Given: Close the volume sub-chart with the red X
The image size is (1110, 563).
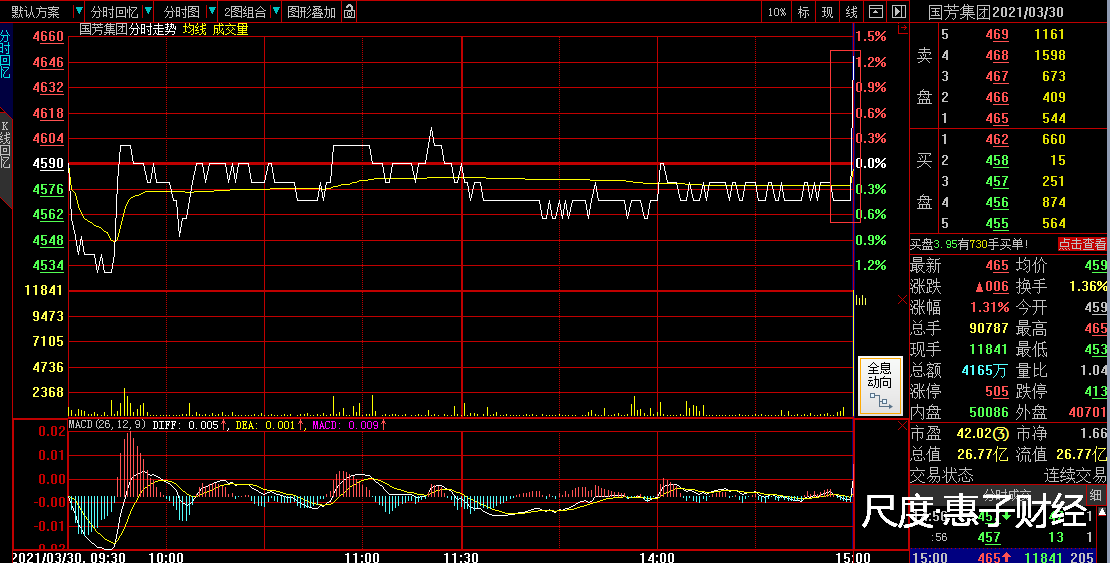Looking at the screenshot, I should (901, 299).
